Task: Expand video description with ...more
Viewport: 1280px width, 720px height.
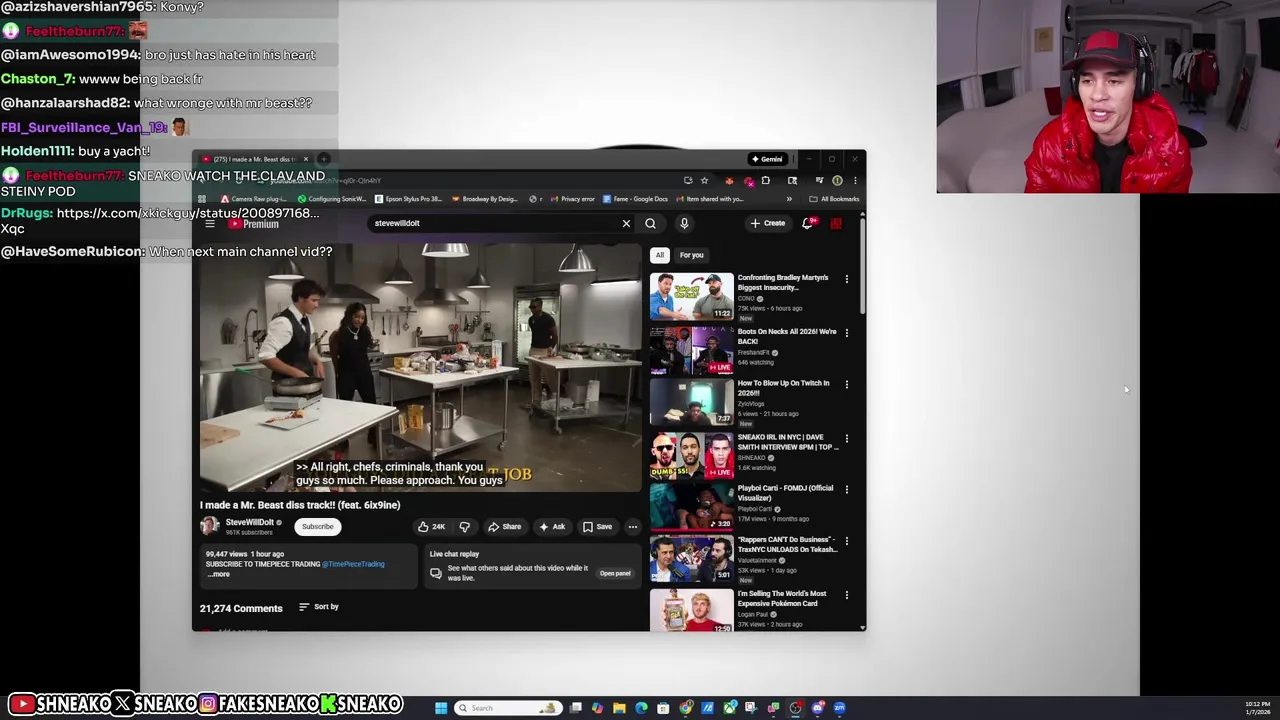Action: [x=219, y=574]
